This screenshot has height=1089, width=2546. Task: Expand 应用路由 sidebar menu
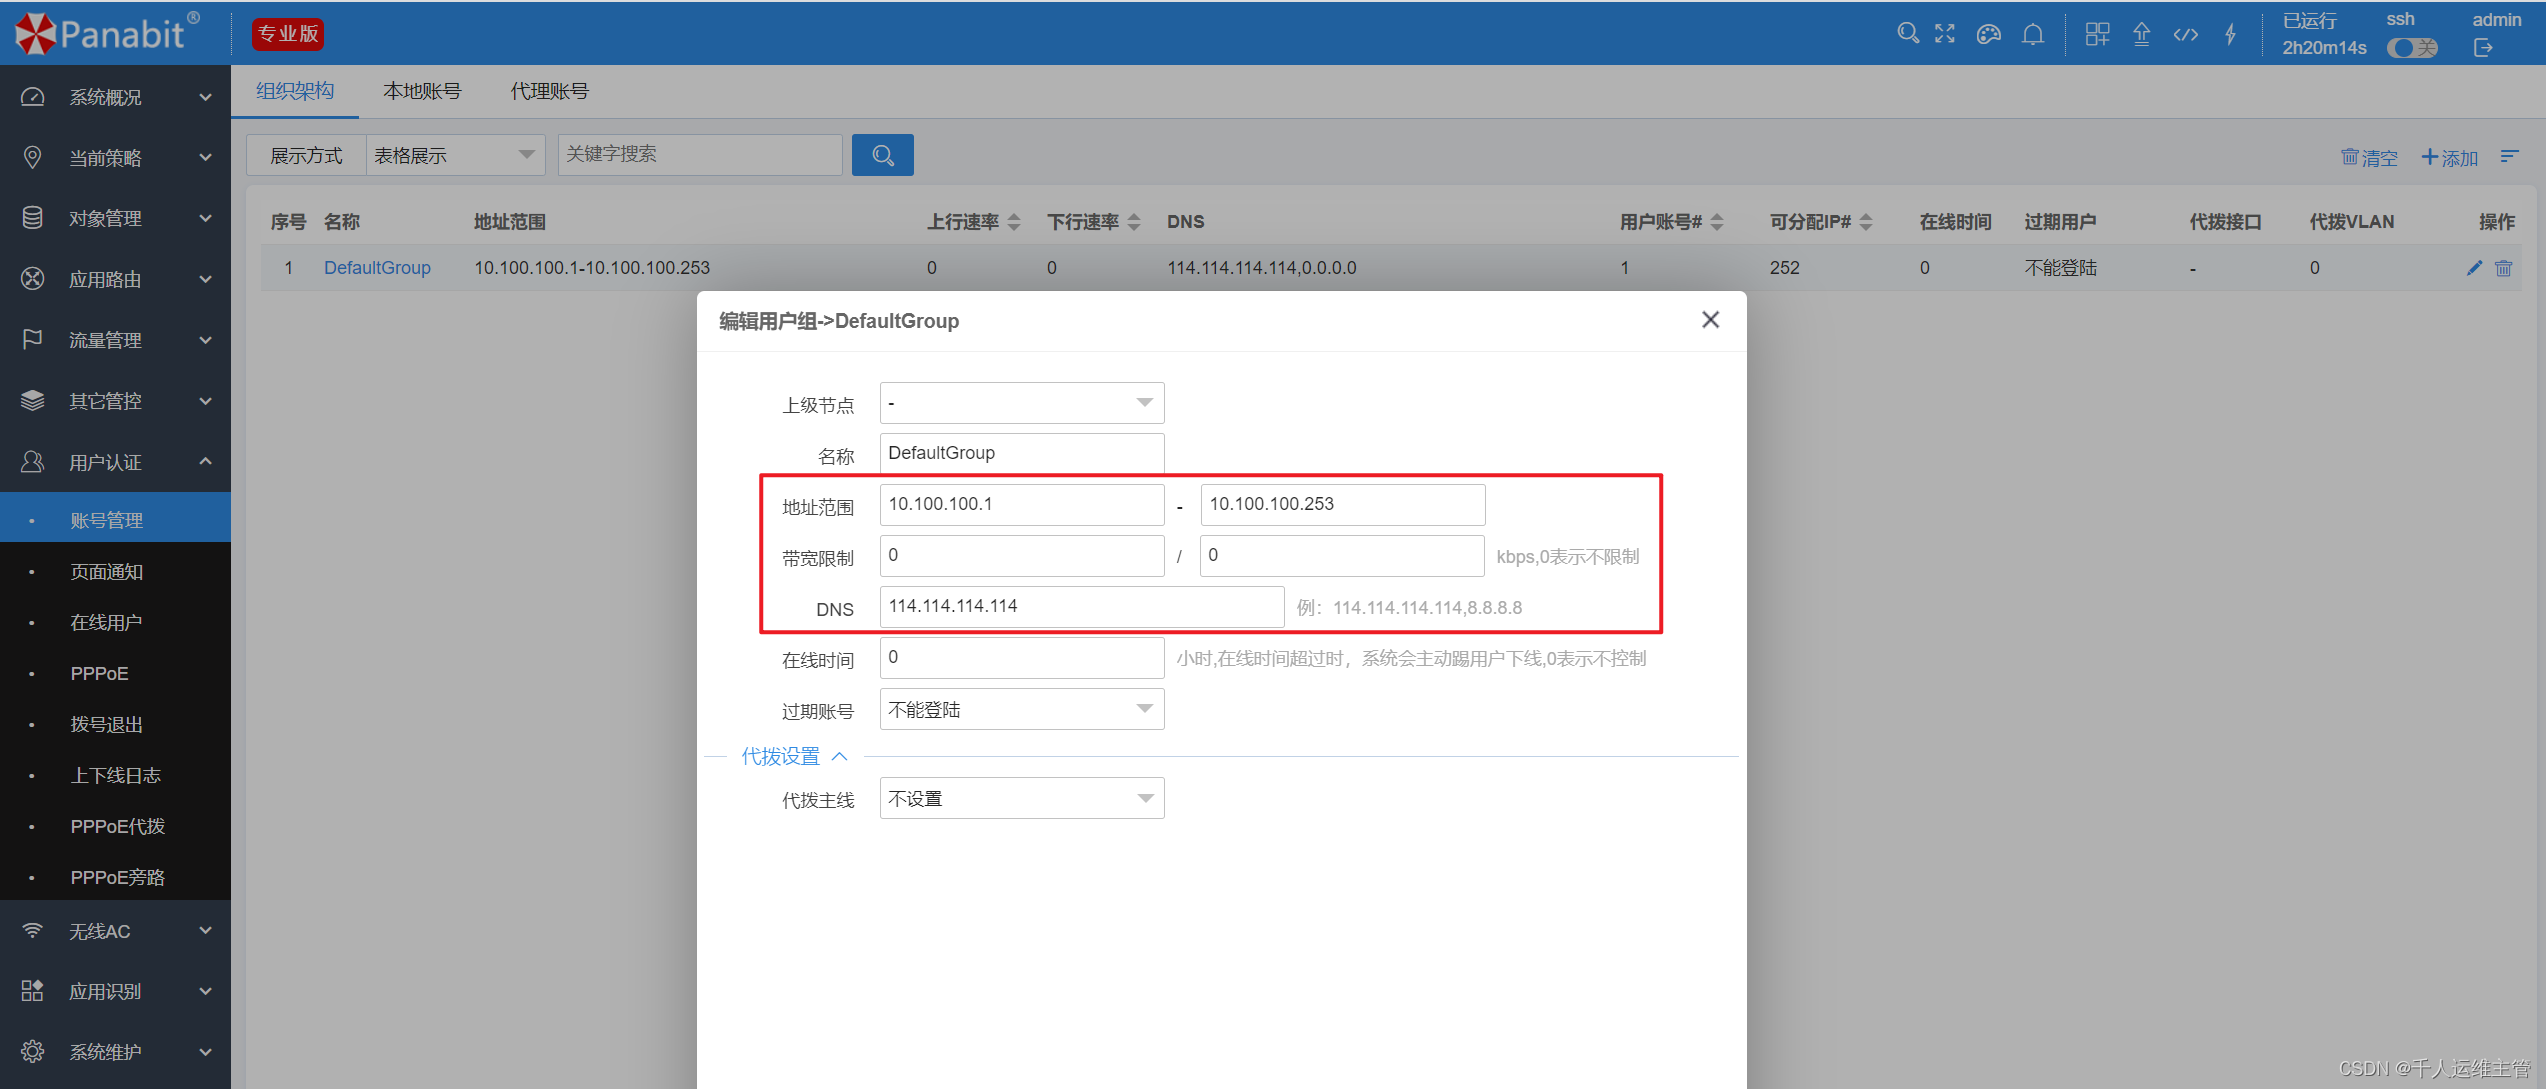tap(115, 279)
